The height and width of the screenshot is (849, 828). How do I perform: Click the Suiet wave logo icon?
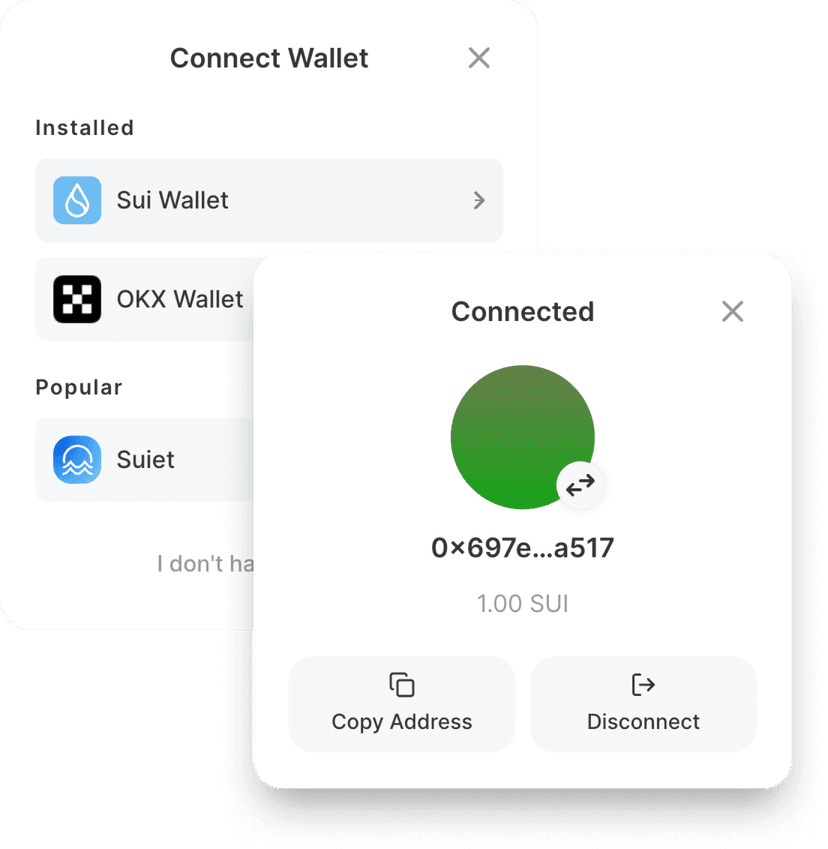pyautogui.click(x=77, y=459)
